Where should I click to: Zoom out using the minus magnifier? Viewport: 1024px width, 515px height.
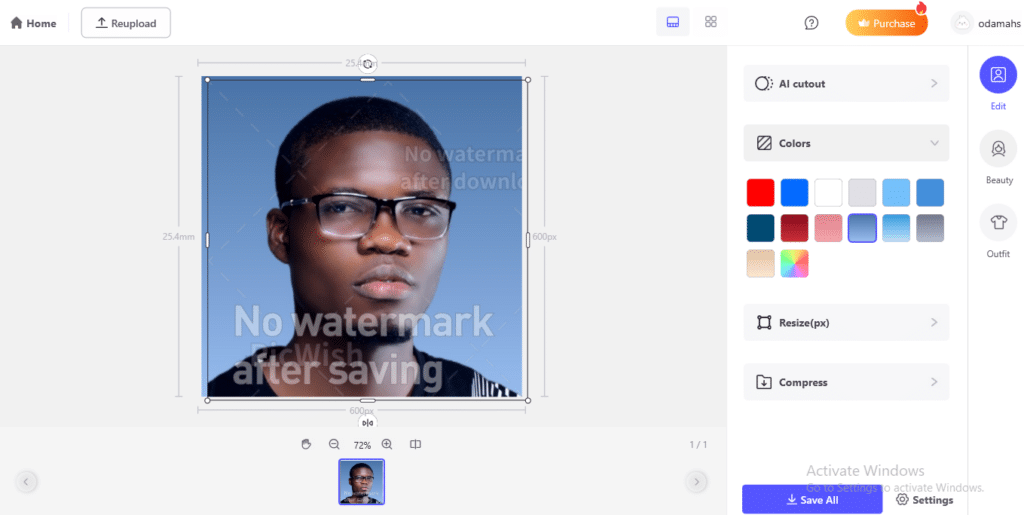coord(334,444)
